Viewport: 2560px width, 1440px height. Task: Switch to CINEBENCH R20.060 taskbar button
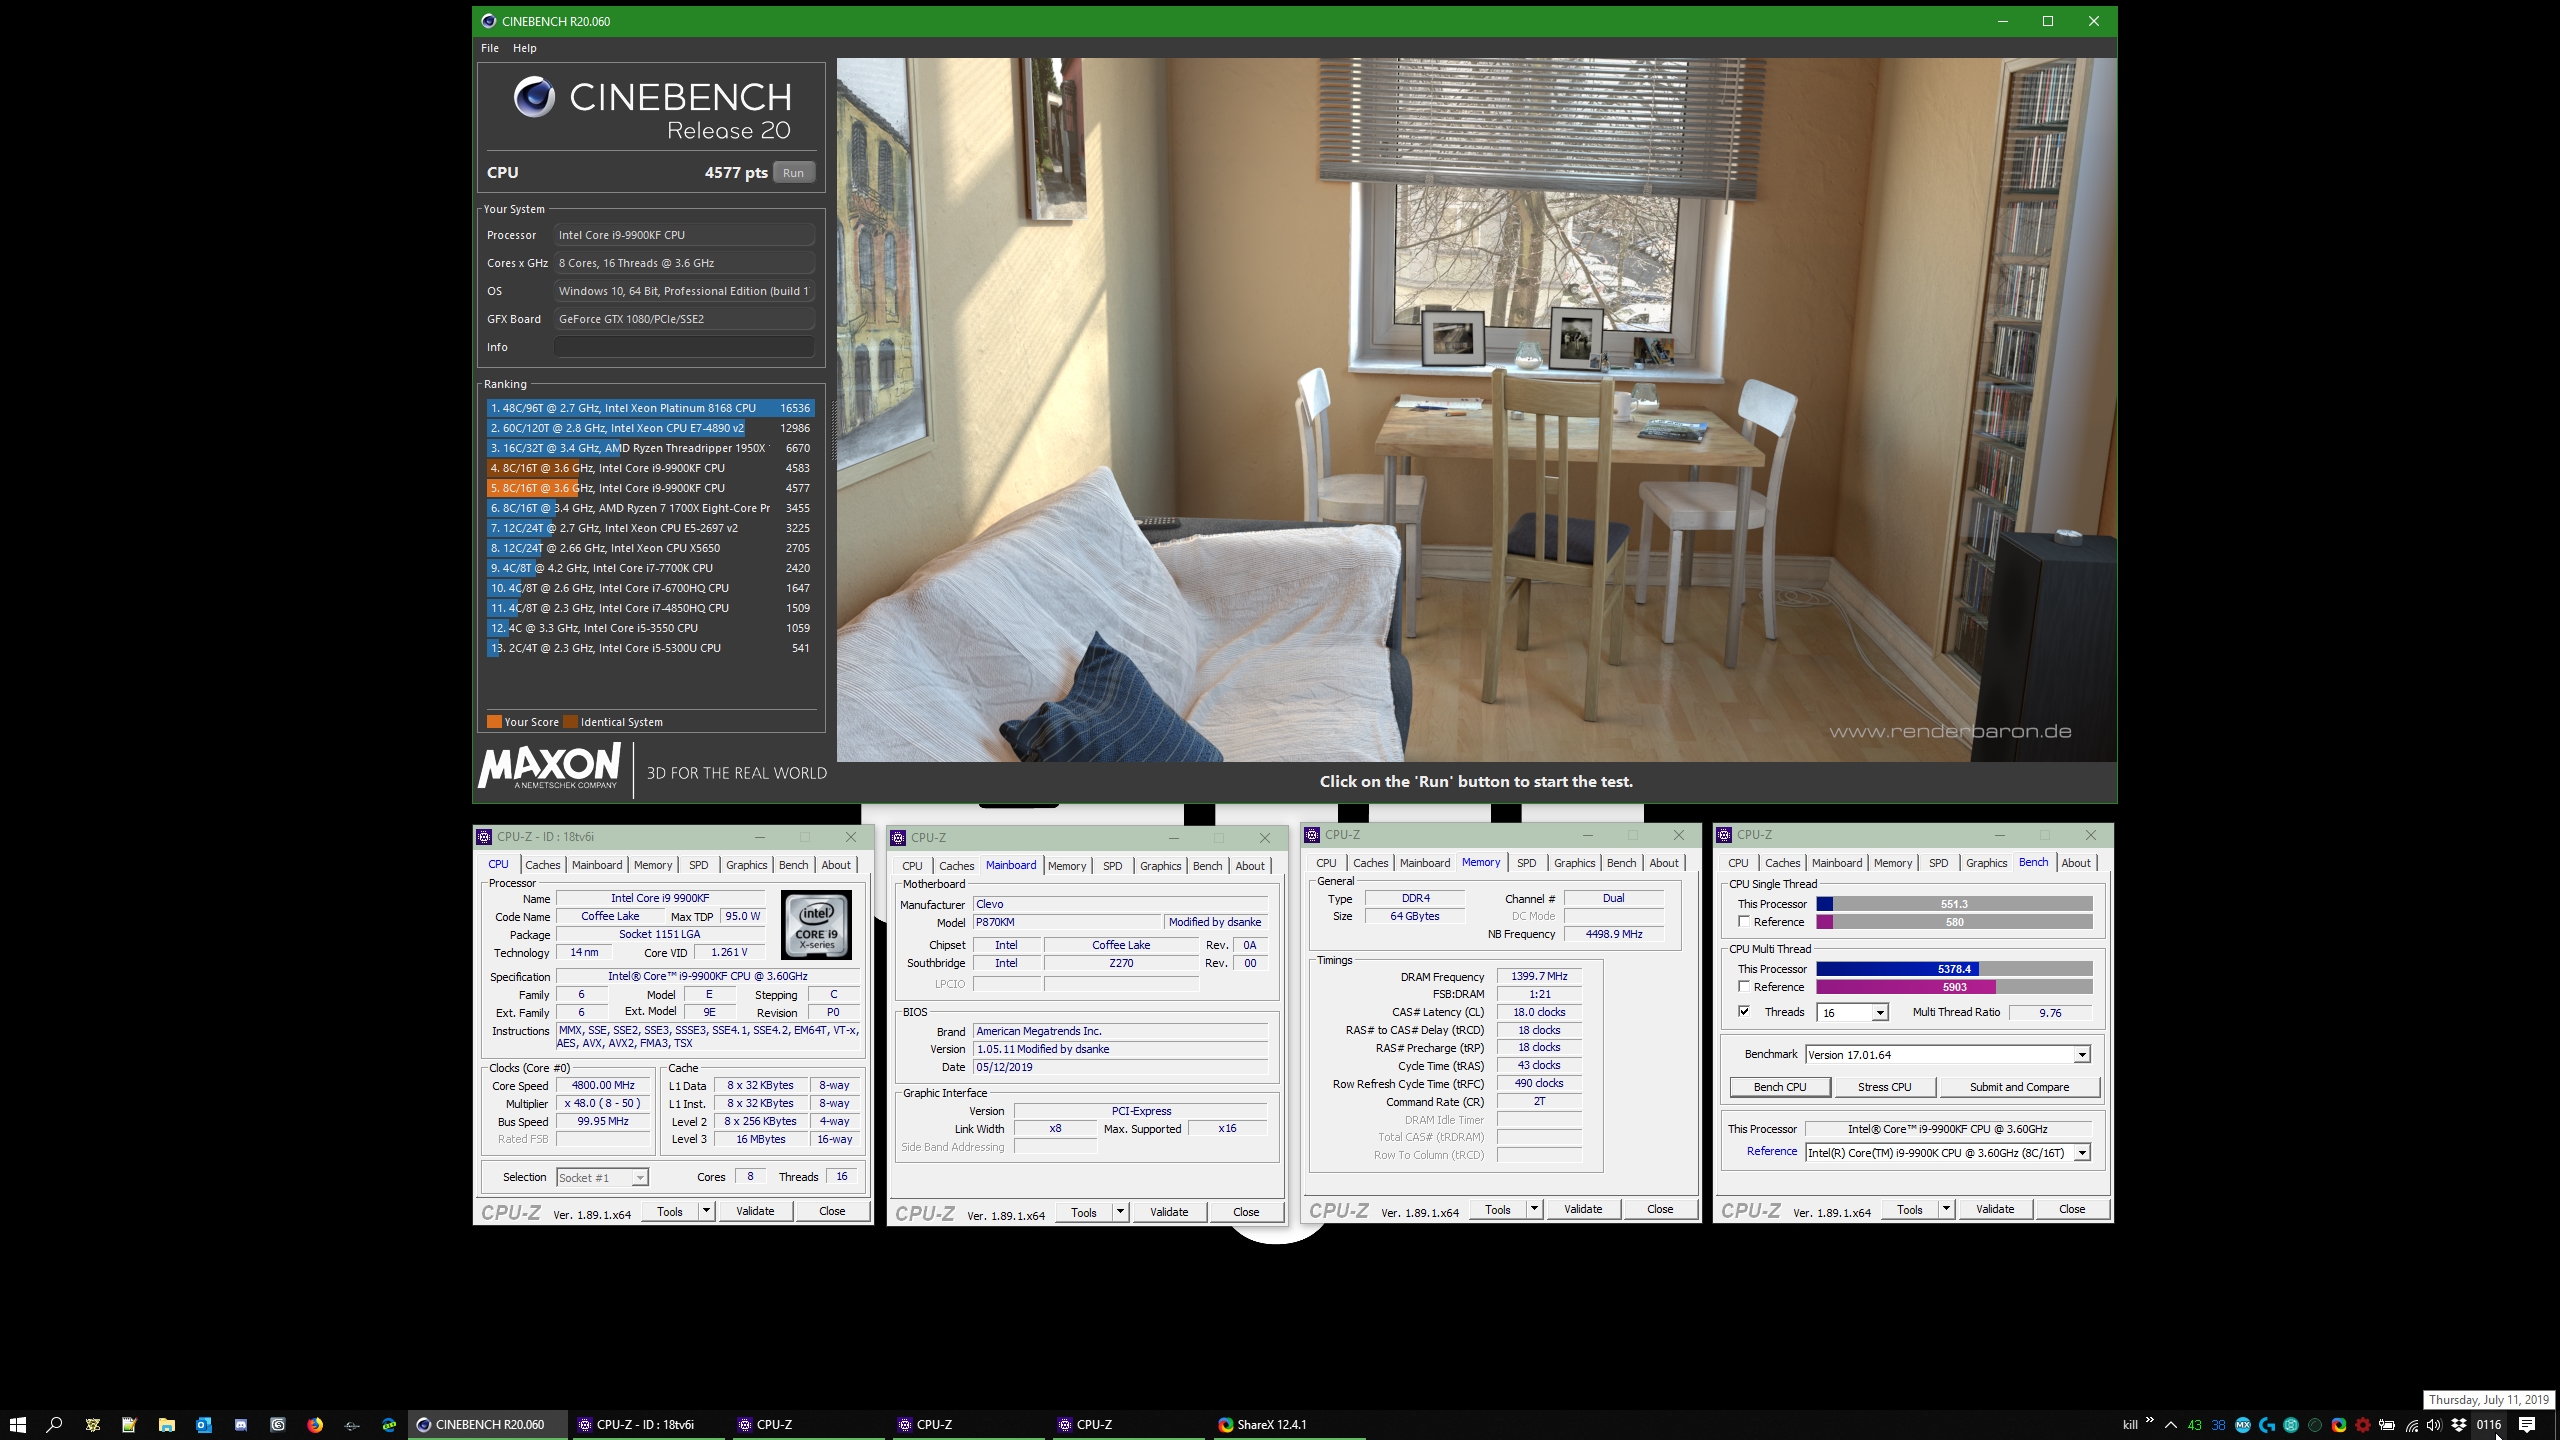487,1425
